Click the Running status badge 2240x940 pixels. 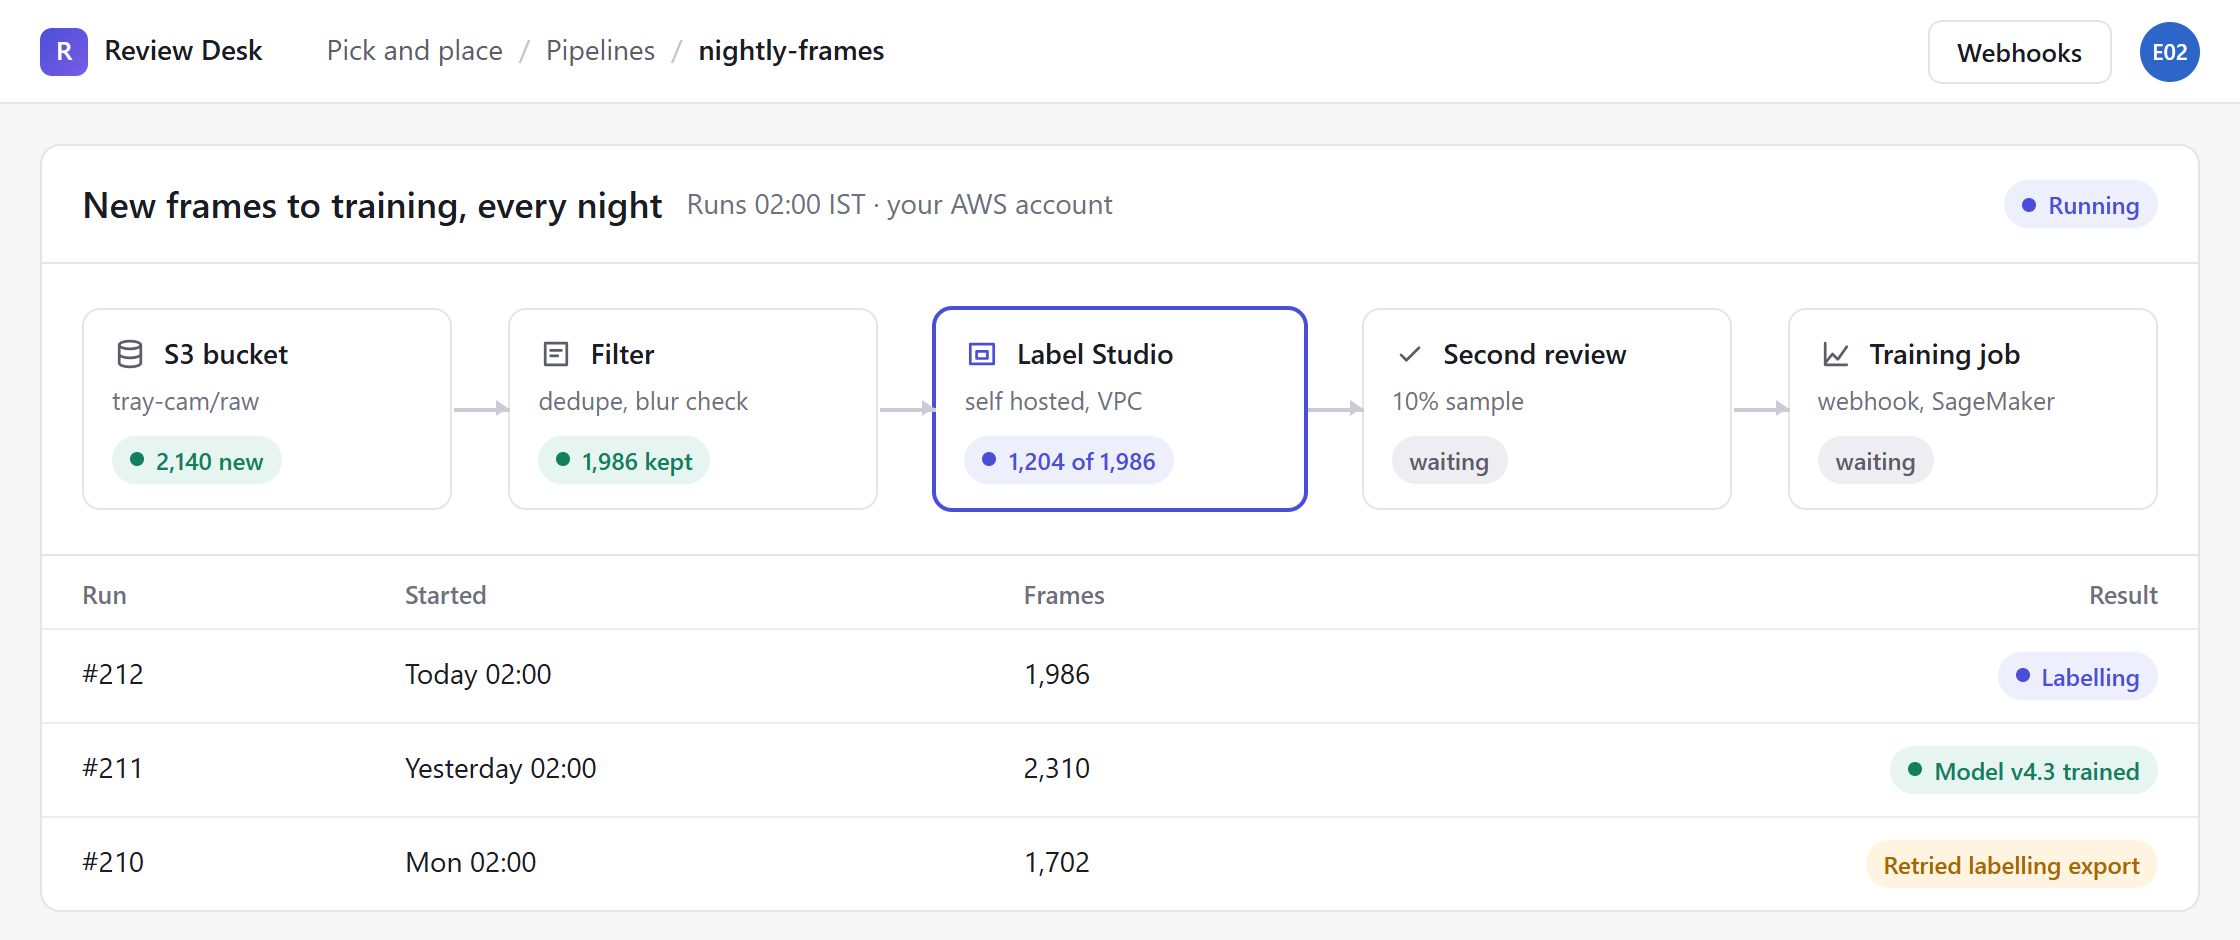click(2080, 205)
